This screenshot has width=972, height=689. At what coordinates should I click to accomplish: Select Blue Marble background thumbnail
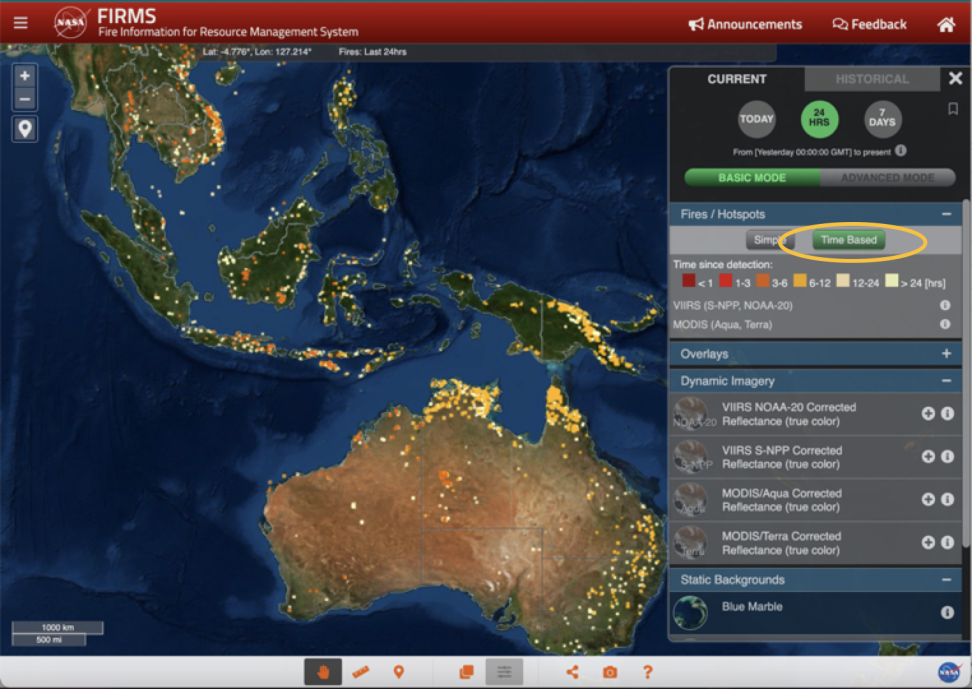(691, 612)
